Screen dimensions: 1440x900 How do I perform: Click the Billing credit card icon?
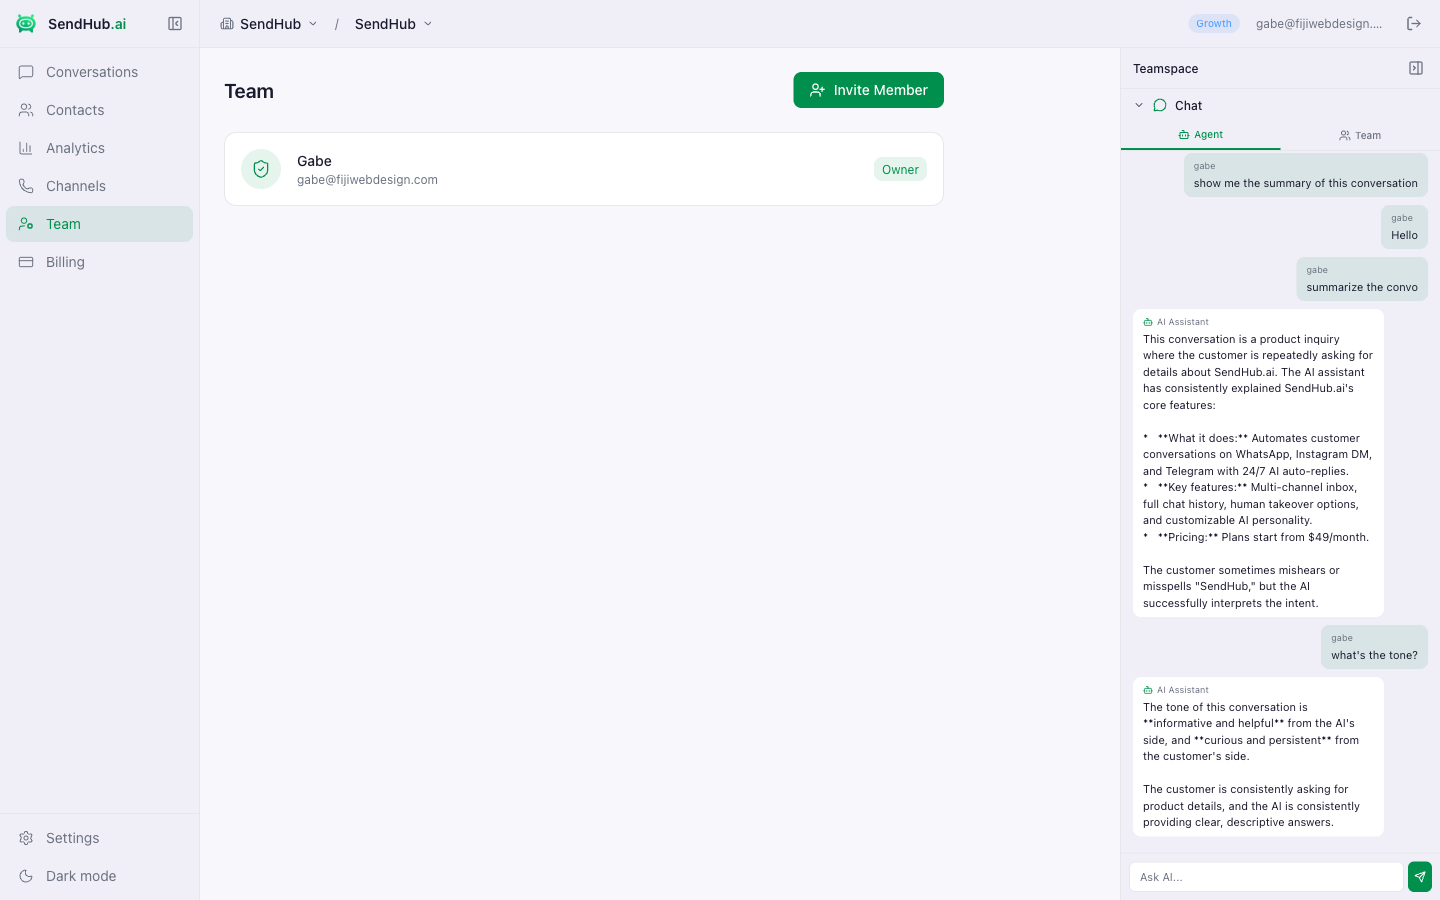click(26, 262)
